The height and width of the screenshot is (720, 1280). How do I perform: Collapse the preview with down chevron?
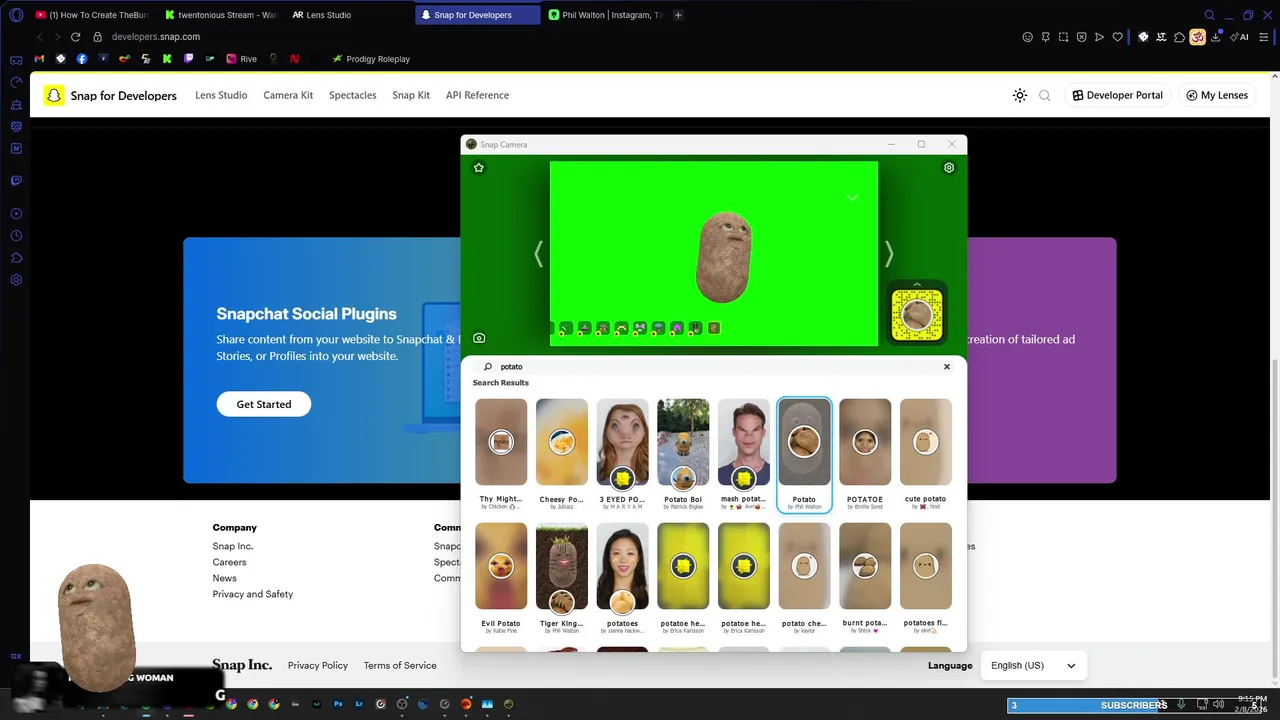point(852,198)
